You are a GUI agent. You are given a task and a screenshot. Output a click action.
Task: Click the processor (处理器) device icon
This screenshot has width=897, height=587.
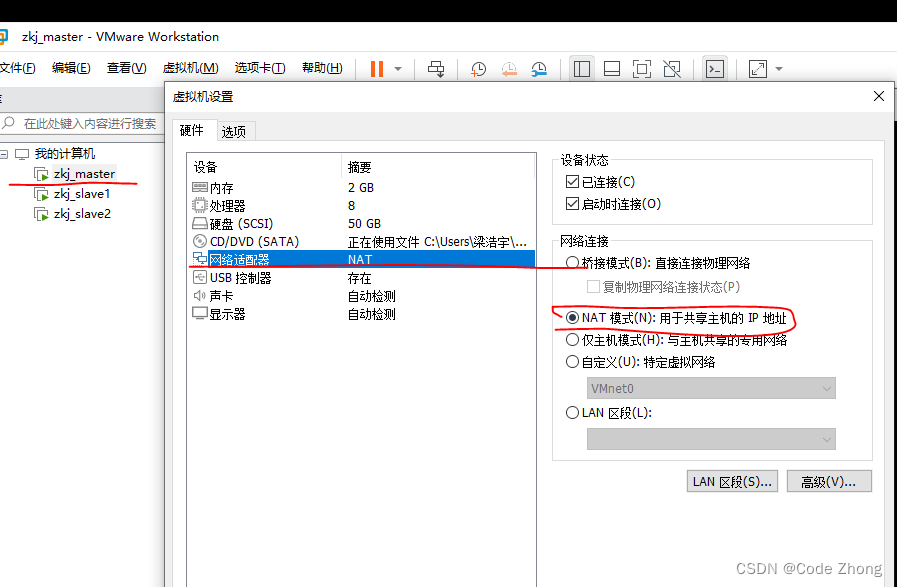coord(200,205)
